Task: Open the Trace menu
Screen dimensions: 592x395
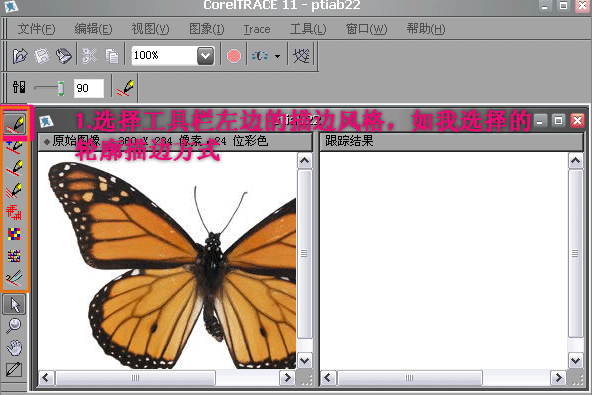Action: [x=257, y=29]
